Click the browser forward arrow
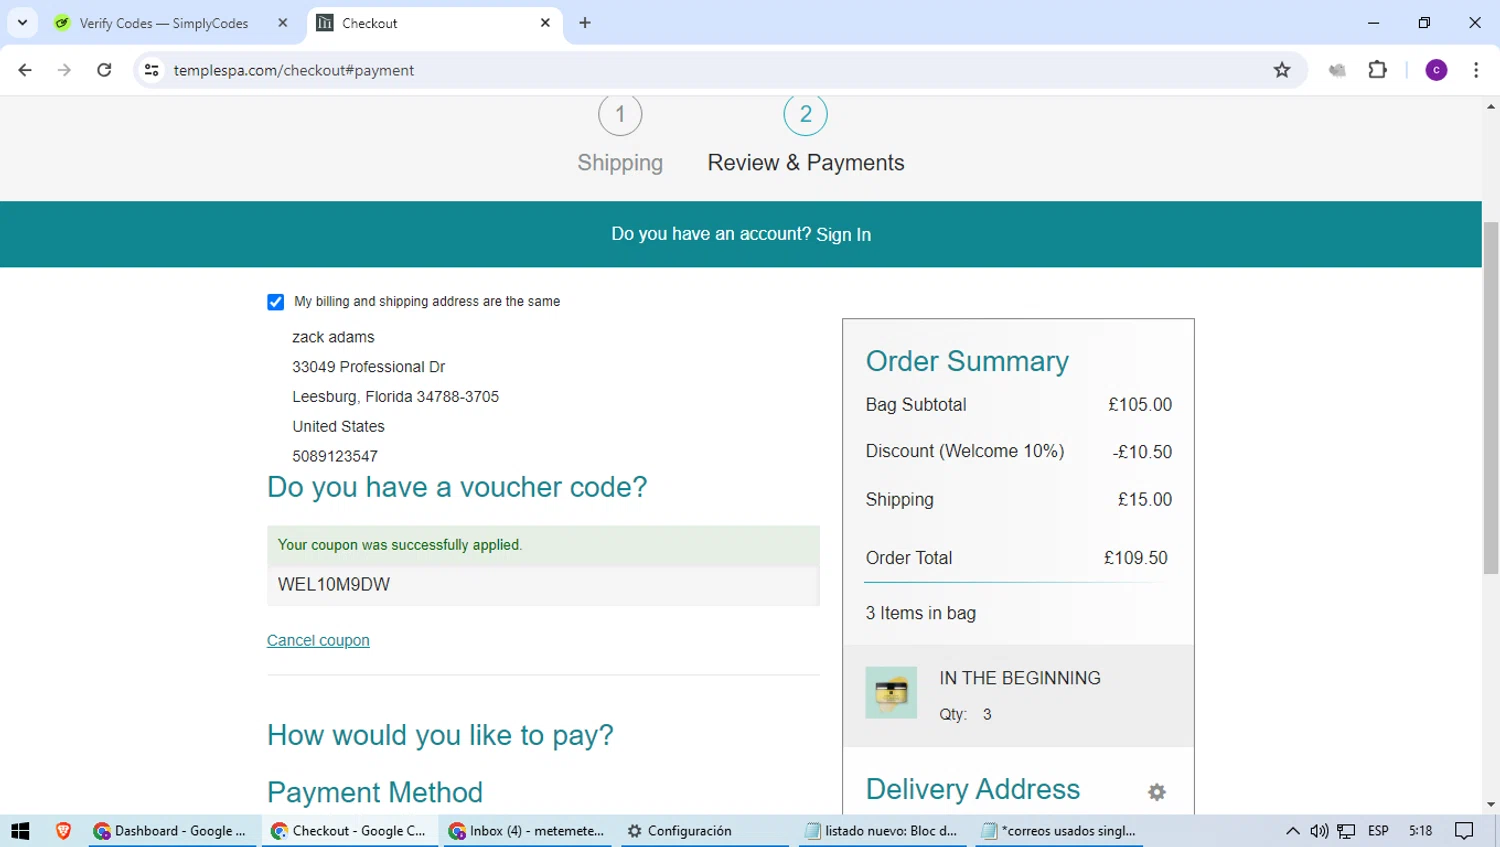The image size is (1500, 847). [64, 70]
